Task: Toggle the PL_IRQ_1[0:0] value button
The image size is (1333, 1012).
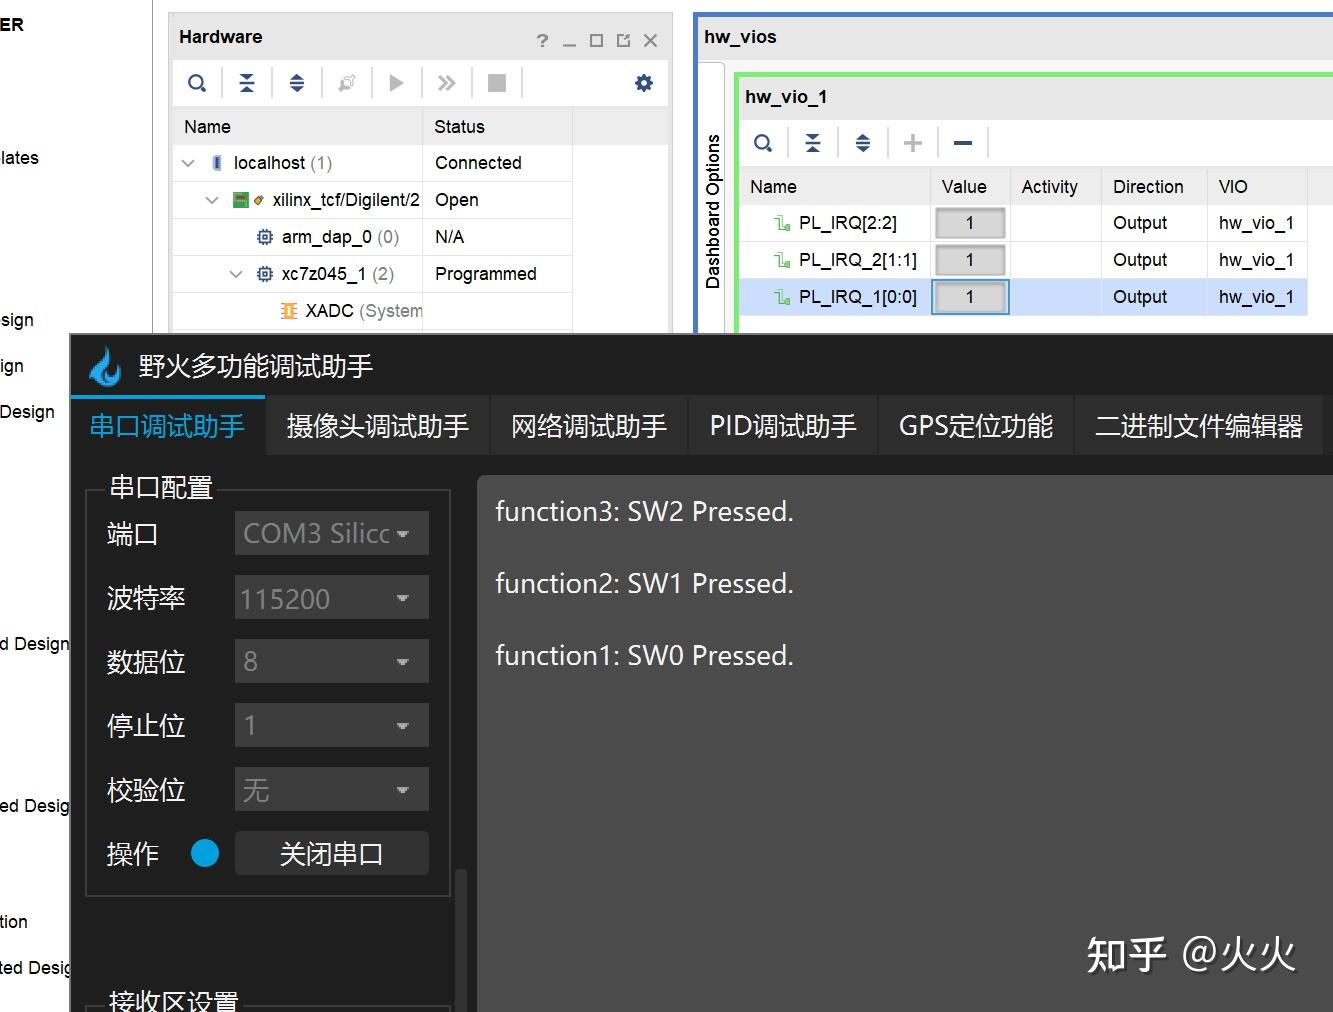Action: tap(969, 296)
